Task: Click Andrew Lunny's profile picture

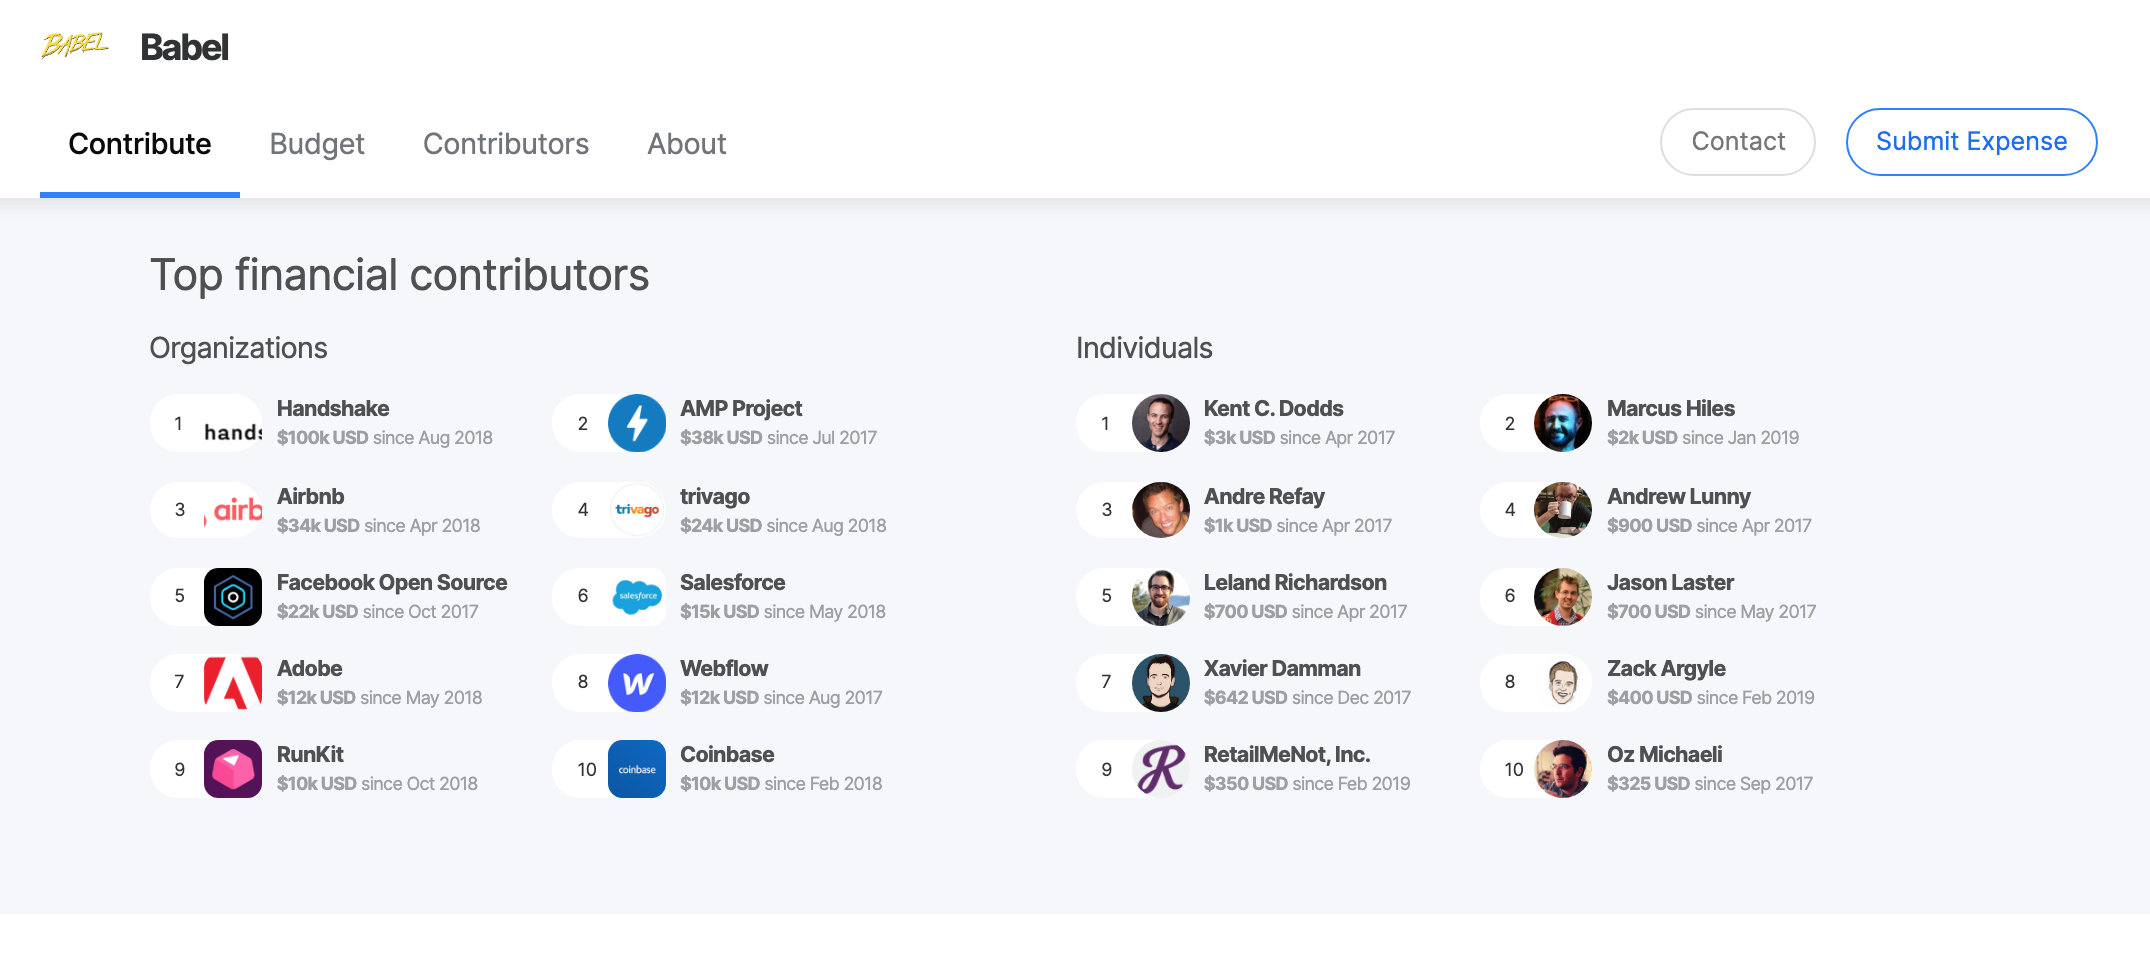Action: point(1563,510)
